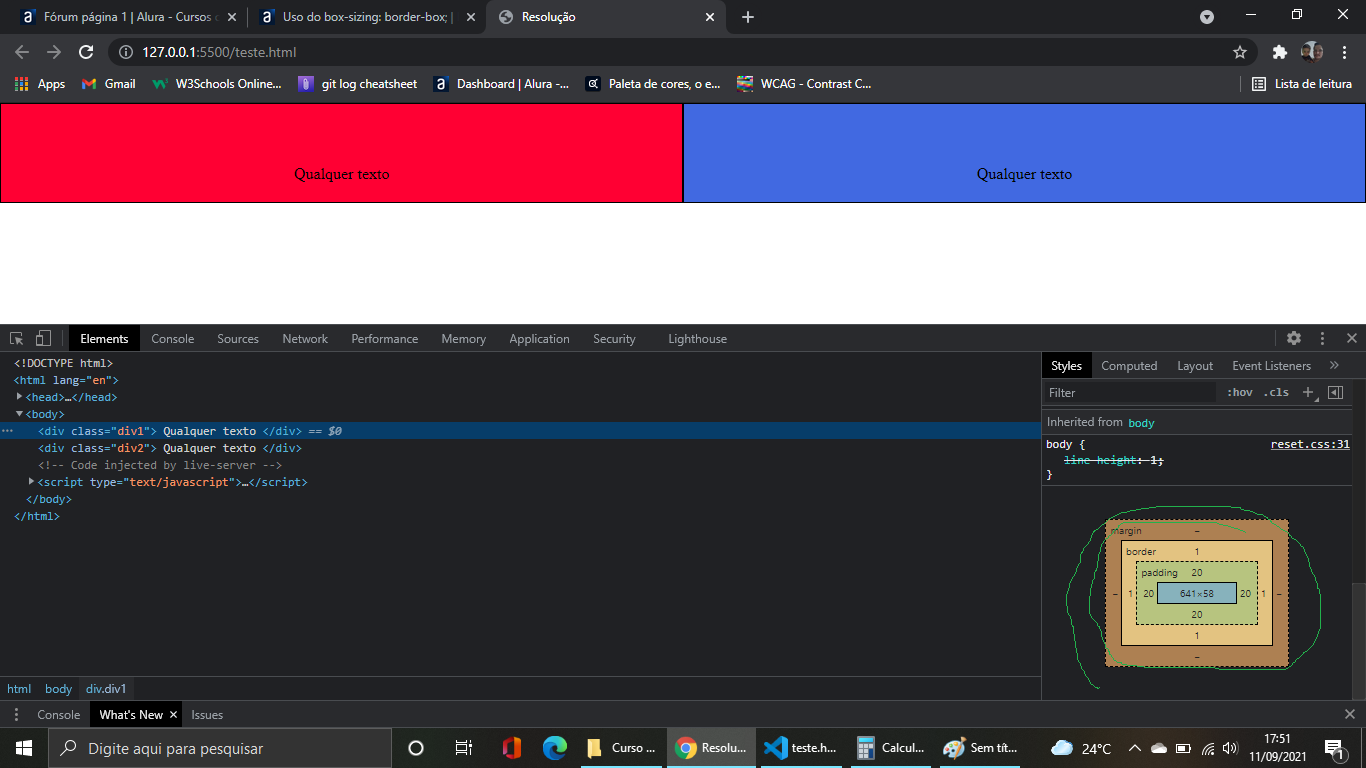The width and height of the screenshot is (1366, 768).
Task: Open the Performance tab
Action: 385,338
